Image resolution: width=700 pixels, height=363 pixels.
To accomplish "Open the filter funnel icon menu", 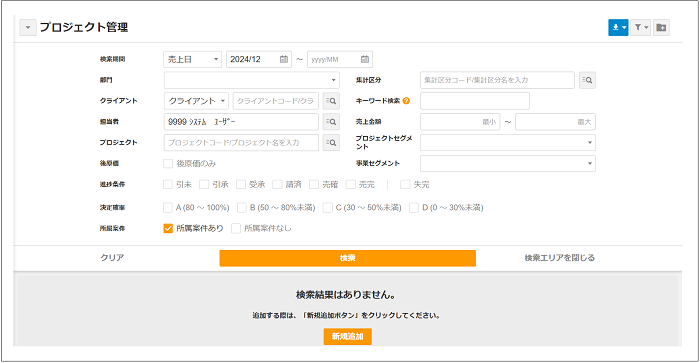I will (x=641, y=27).
